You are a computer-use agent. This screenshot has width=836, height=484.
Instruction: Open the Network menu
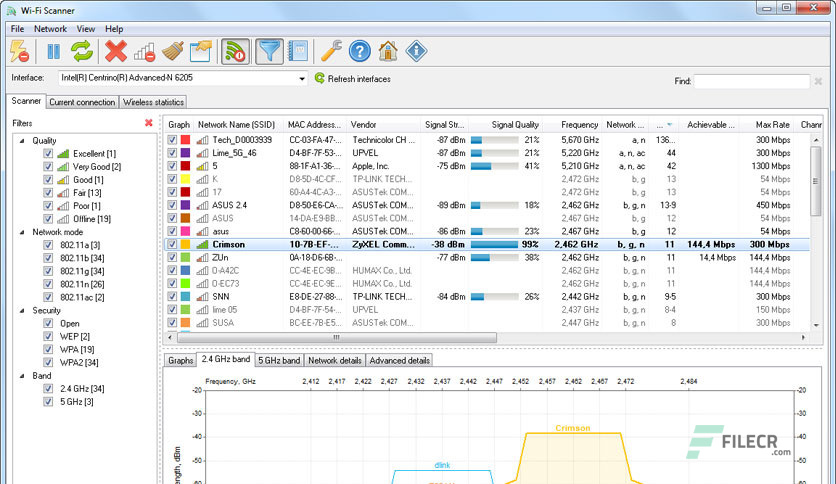coord(51,29)
